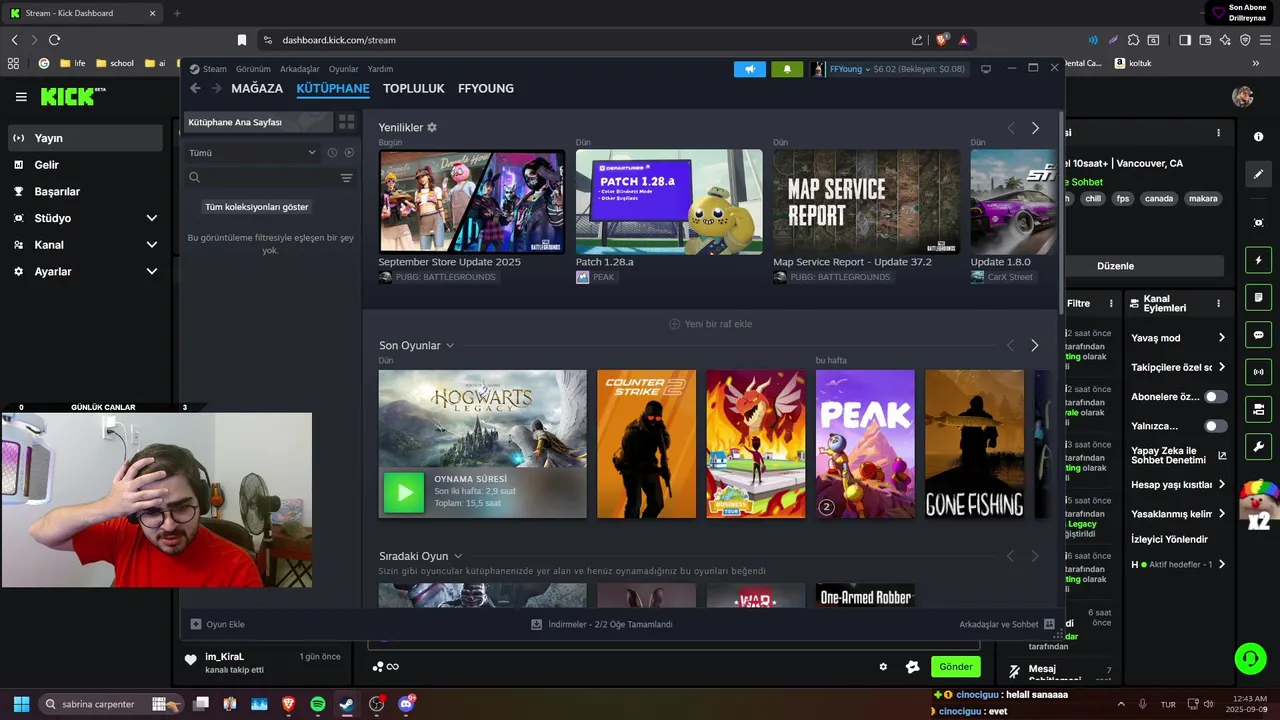The height and width of the screenshot is (720, 1280).
Task: Open Counter-Strike 2 game cover
Action: coord(646,444)
